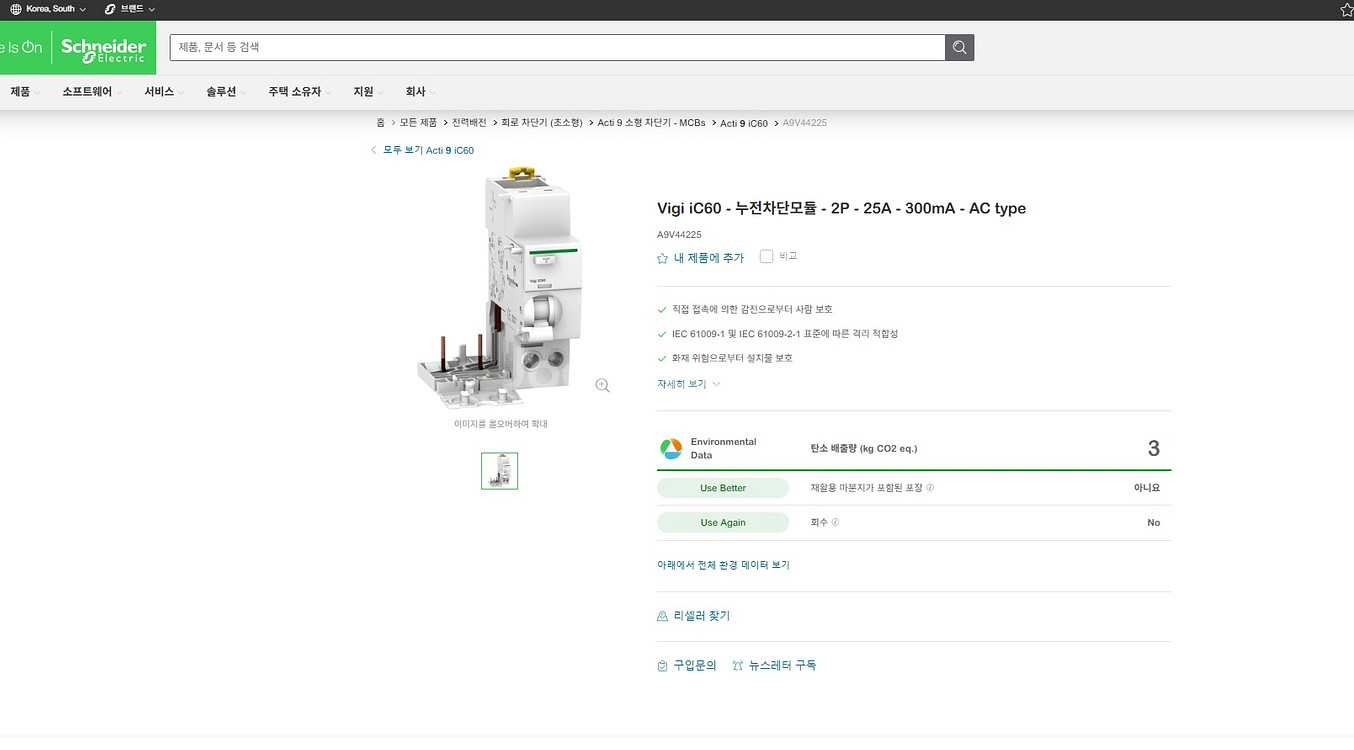Open Acti 9 소형 차단기 - MCBs breadcrumb
The width and height of the screenshot is (1354, 750).
click(651, 123)
